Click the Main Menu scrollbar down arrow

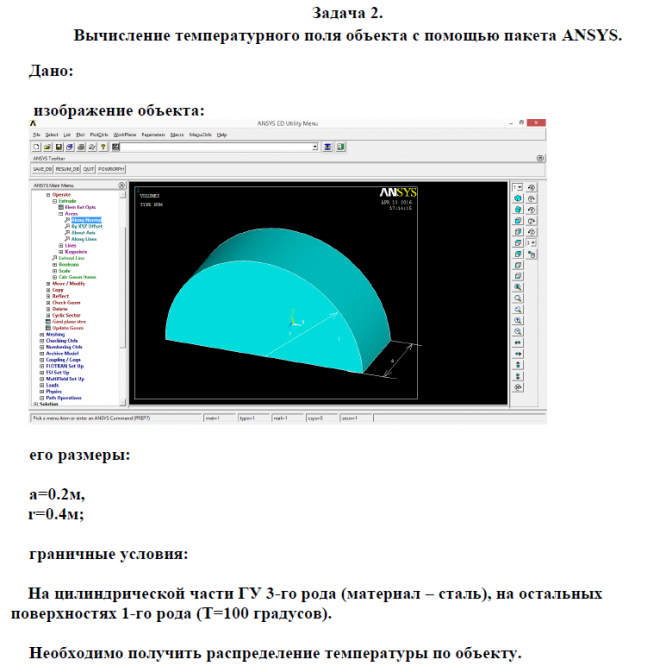[123, 402]
